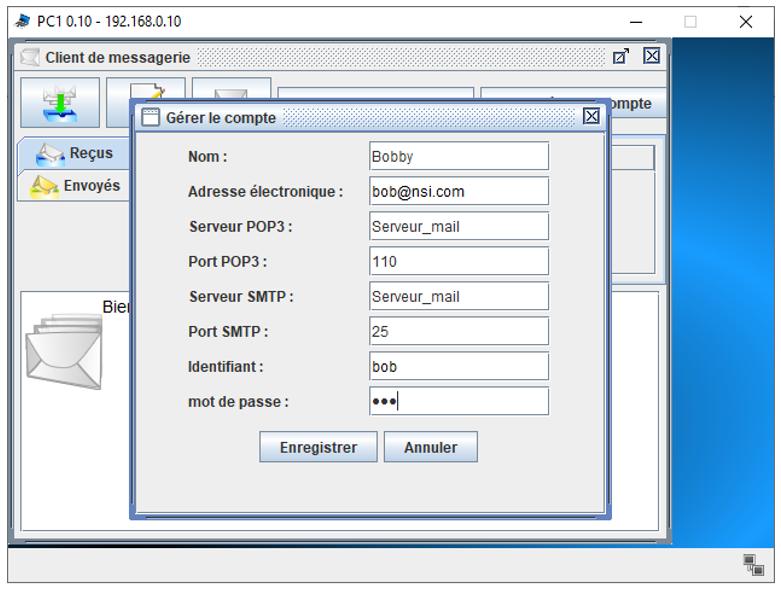Click the Nom field containing Bobby
Screen dimensions: 781x589
458,156
